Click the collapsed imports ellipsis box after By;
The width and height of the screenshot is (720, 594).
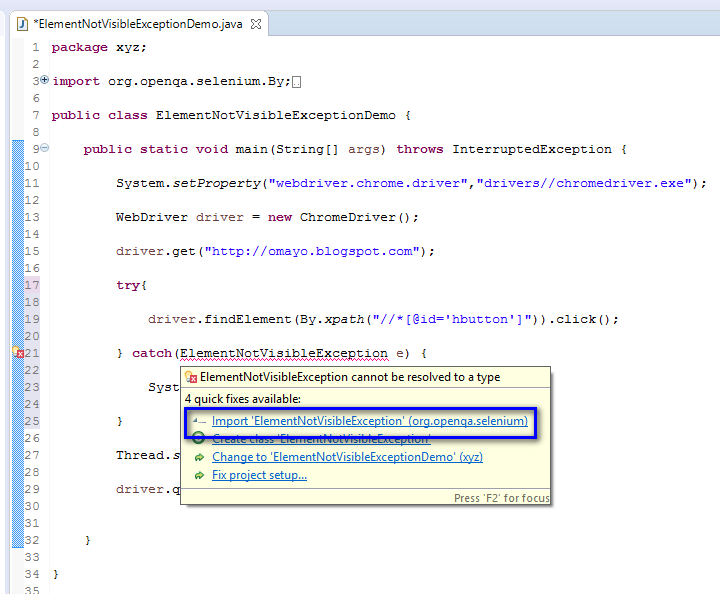click(297, 82)
